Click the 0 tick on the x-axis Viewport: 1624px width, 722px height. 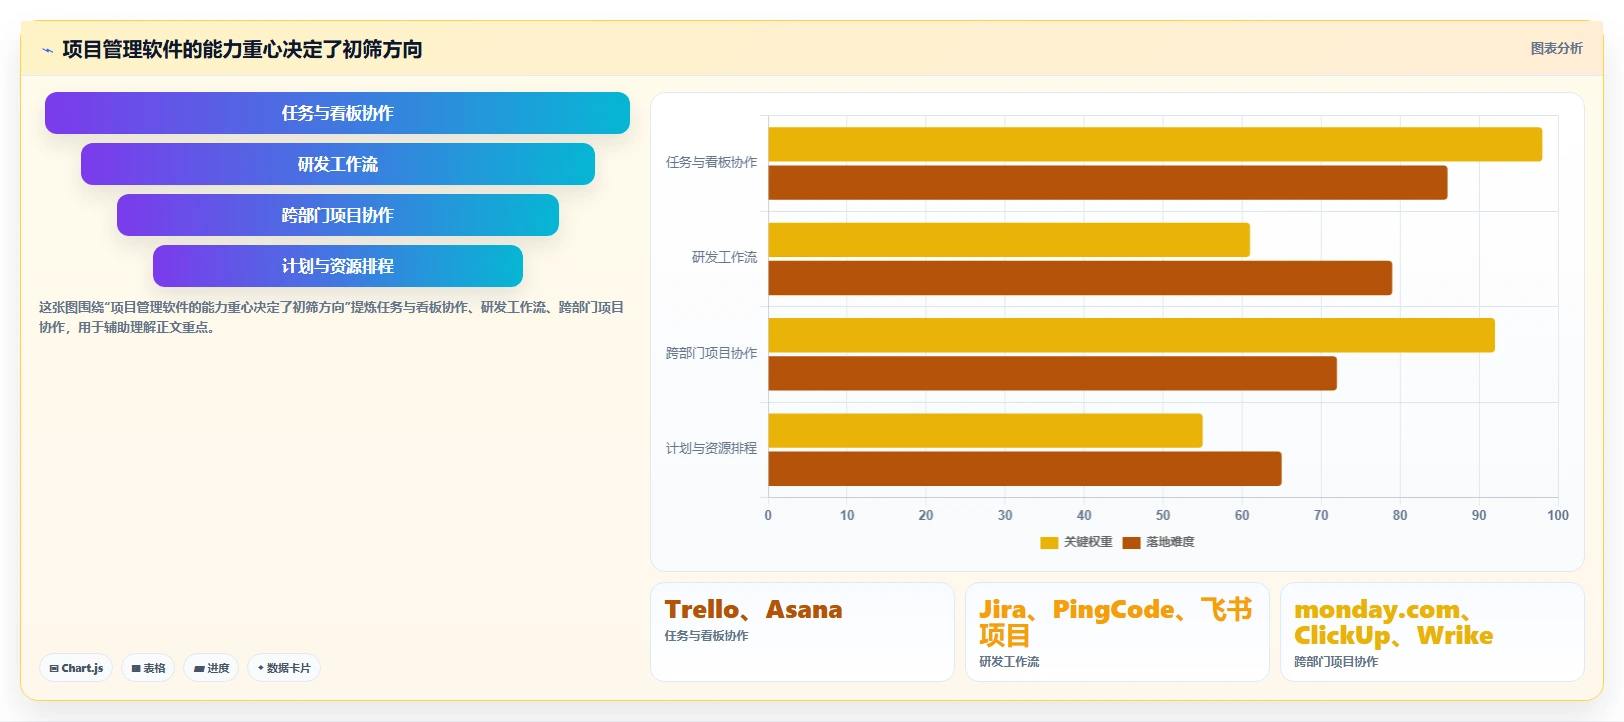click(768, 515)
